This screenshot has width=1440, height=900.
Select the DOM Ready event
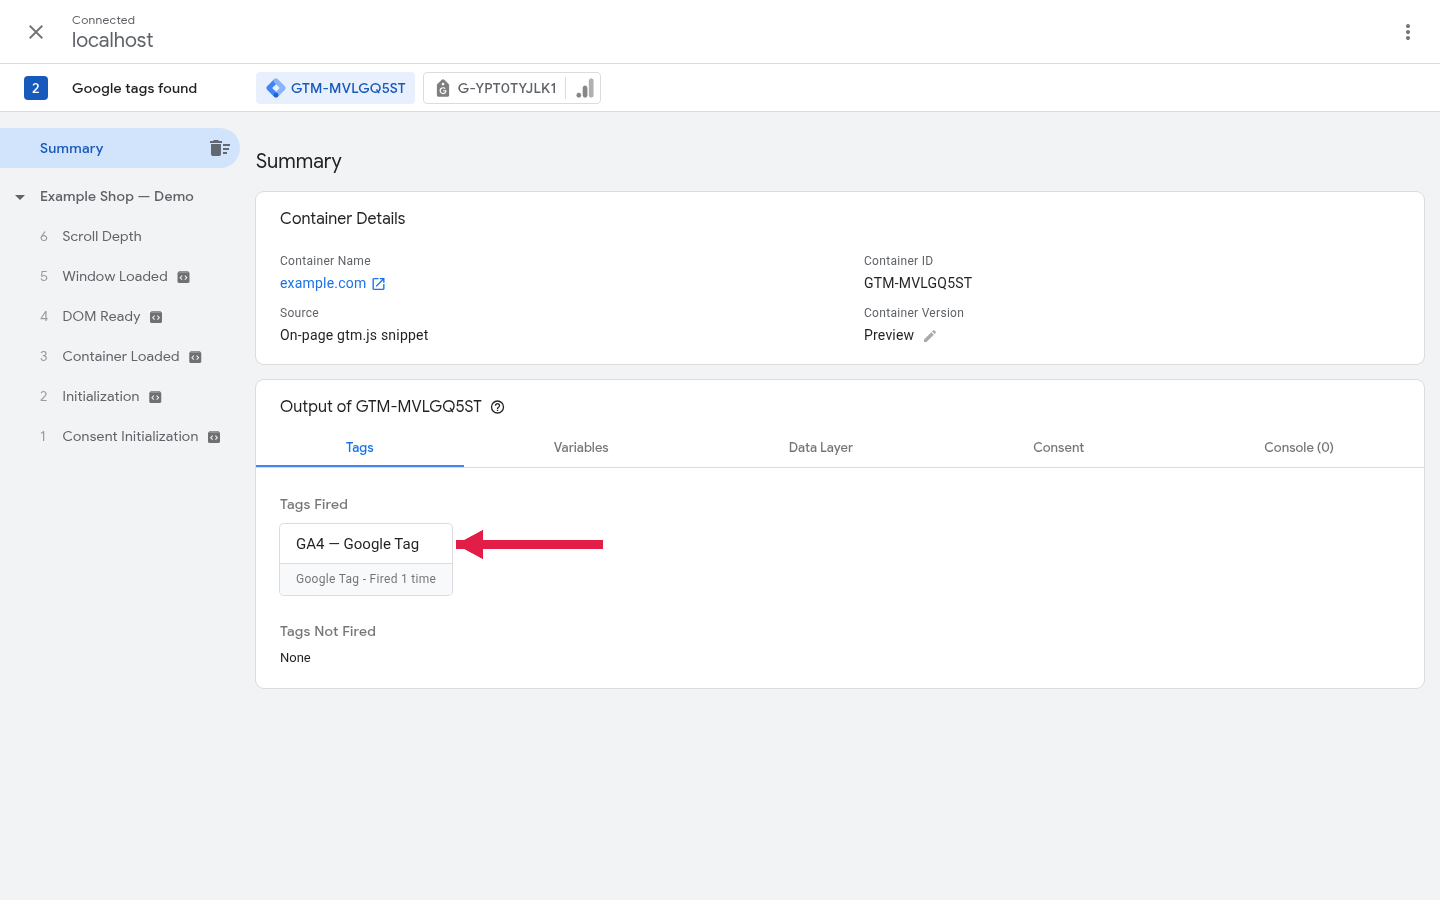[x=101, y=316]
